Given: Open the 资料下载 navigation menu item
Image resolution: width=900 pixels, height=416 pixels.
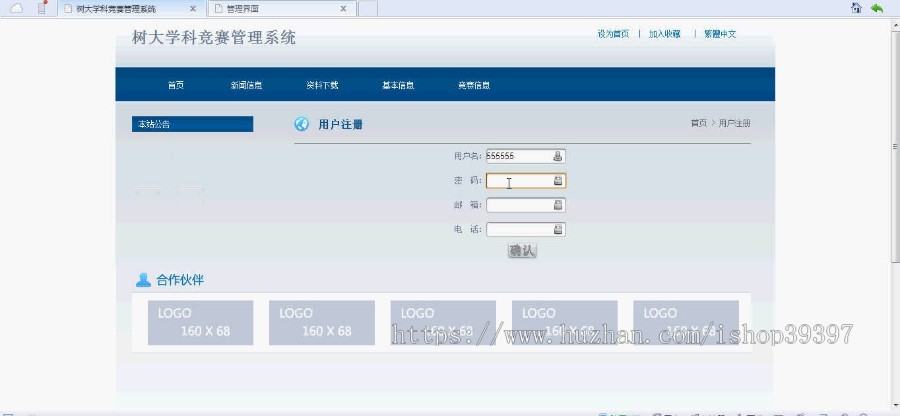Looking at the screenshot, I should tap(322, 85).
